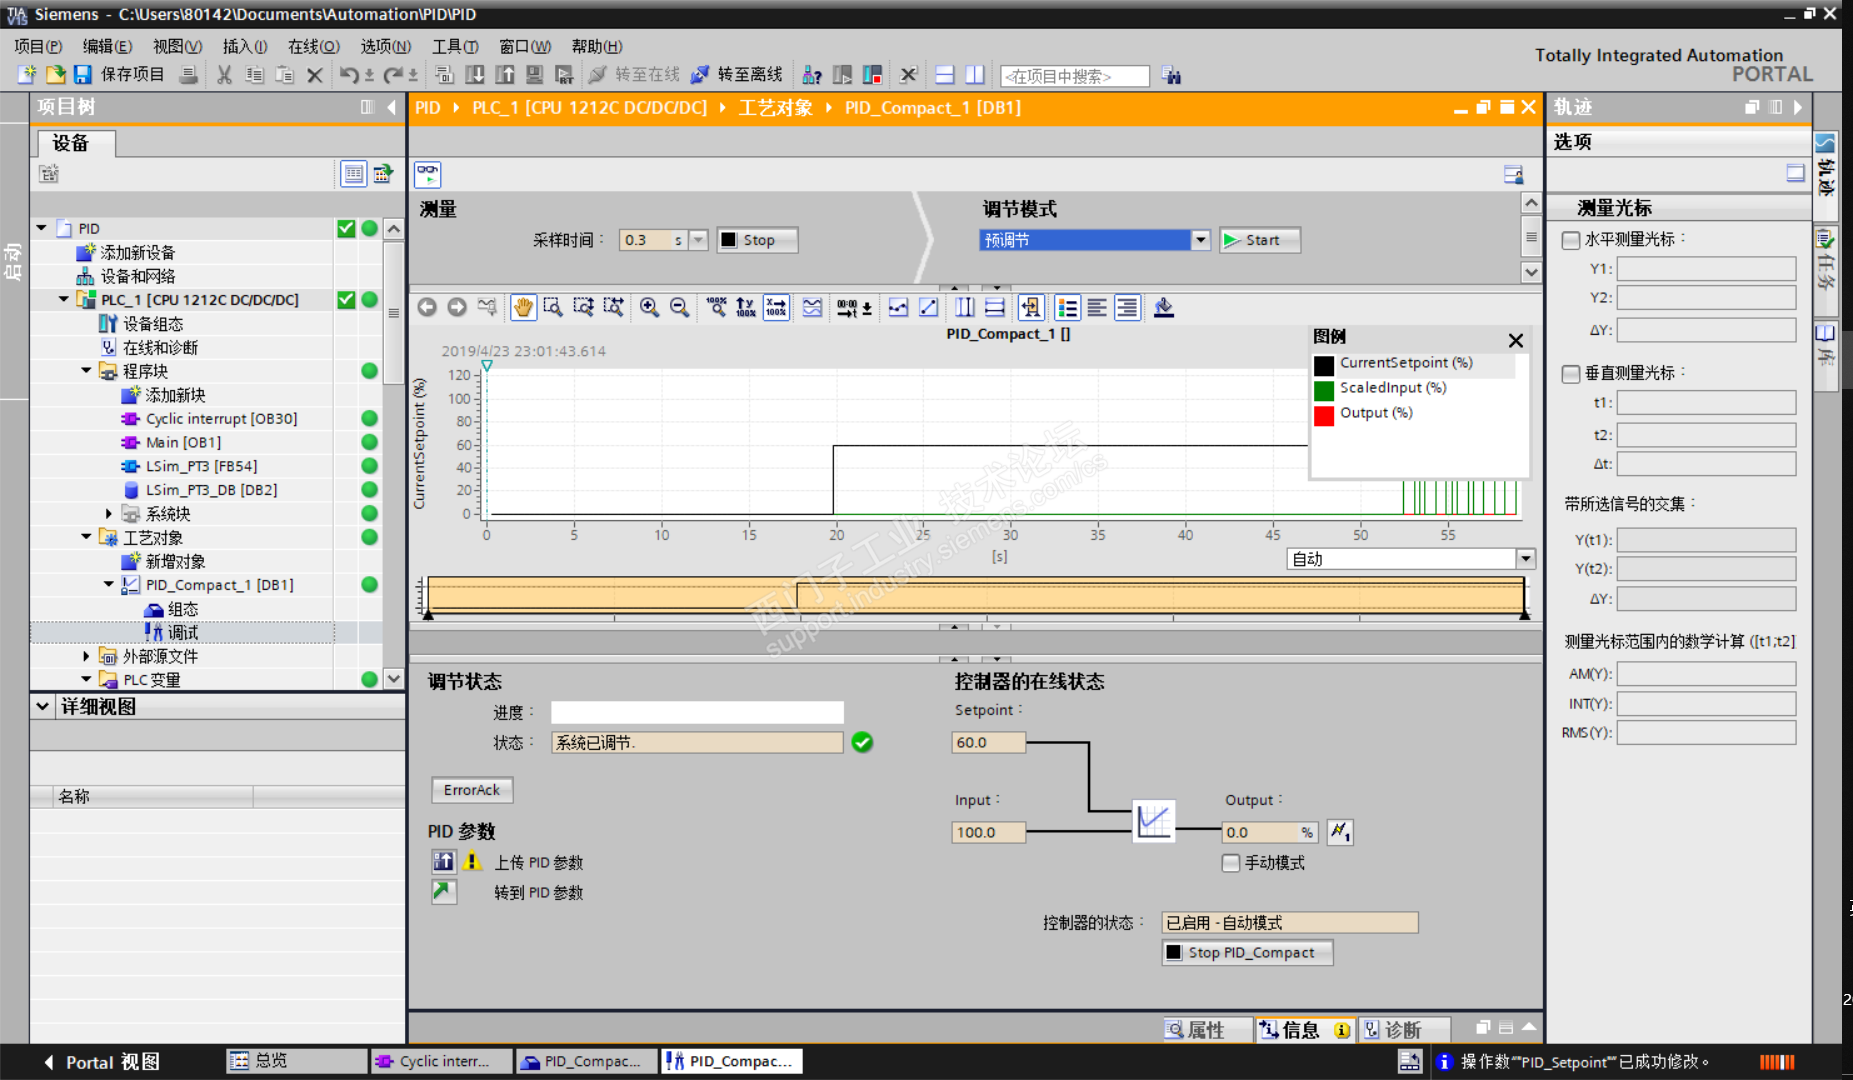This screenshot has height=1080, width=1853.
Task: Expand the system blocks folder
Action: (109, 513)
